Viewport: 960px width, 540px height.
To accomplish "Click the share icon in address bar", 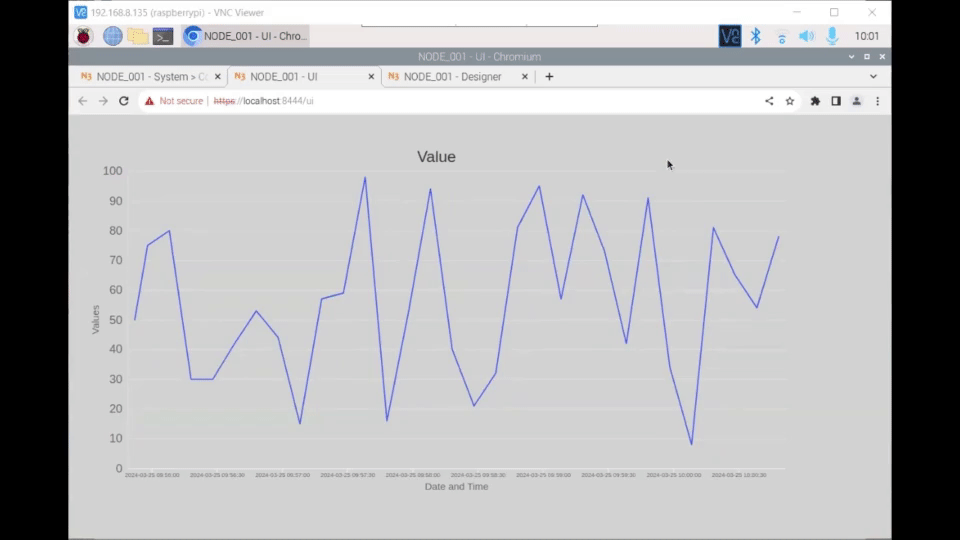I will tap(769, 101).
